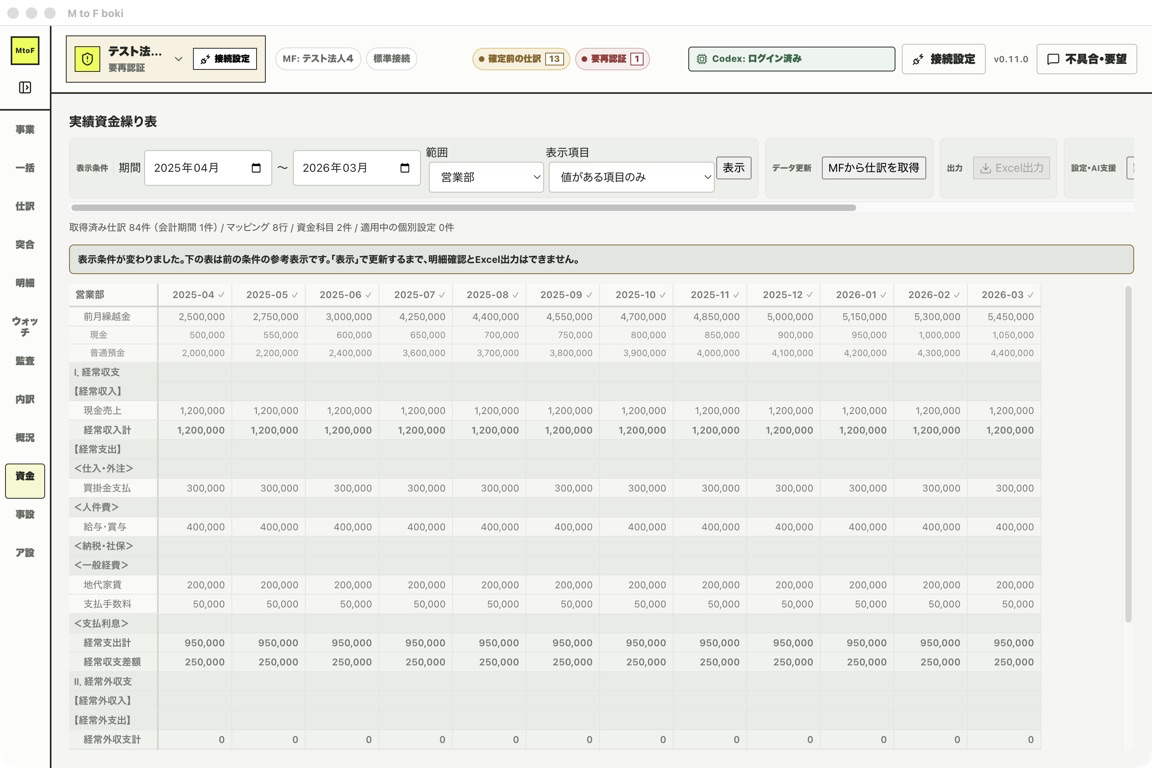Viewport: 1152px width, 768px height.
Task: Expand the テスト法 company selector chevron
Action: click(x=179, y=59)
